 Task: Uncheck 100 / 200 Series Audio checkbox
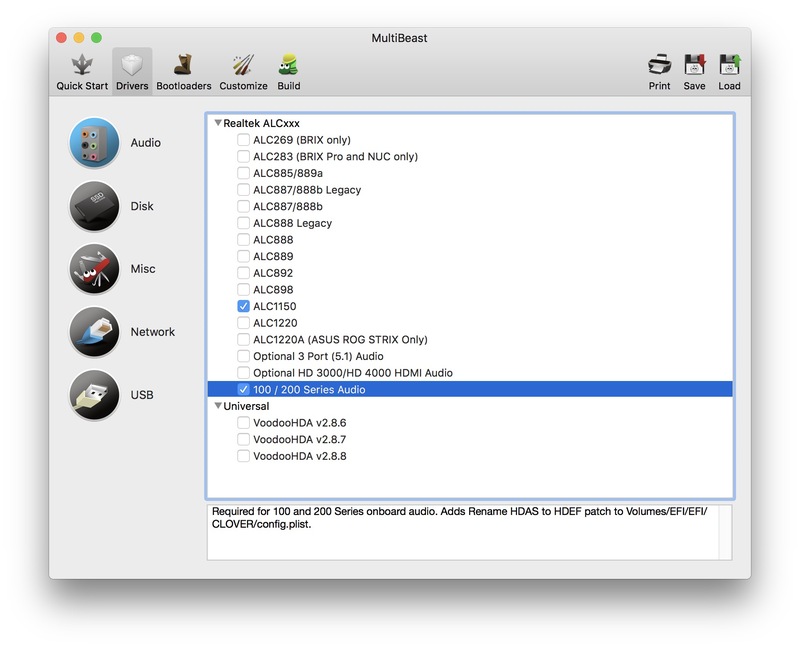[243, 389]
